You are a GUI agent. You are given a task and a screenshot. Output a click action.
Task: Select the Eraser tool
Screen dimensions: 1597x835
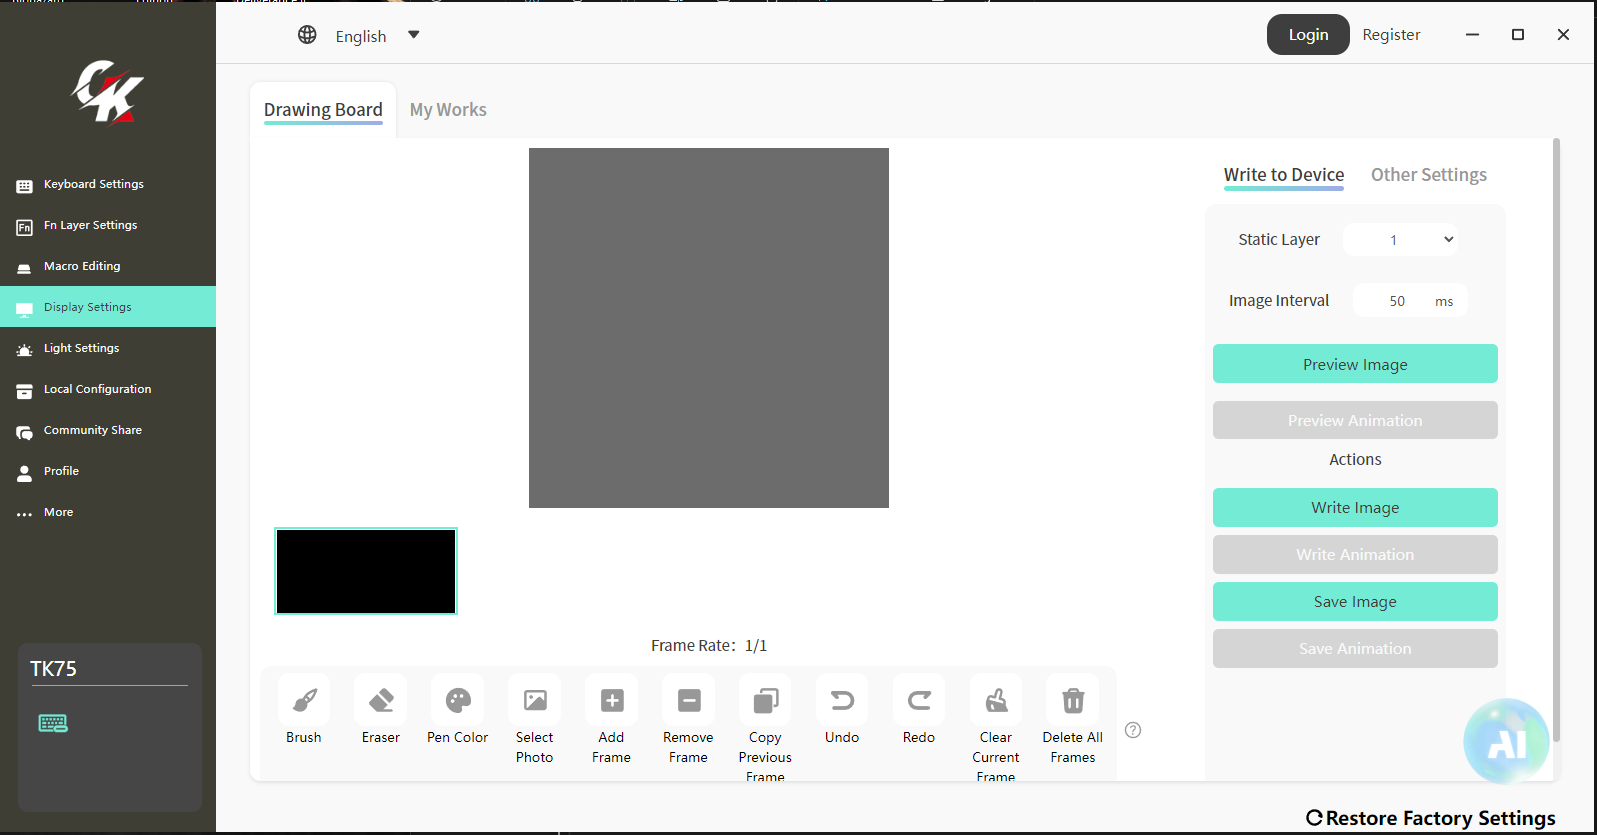381,701
